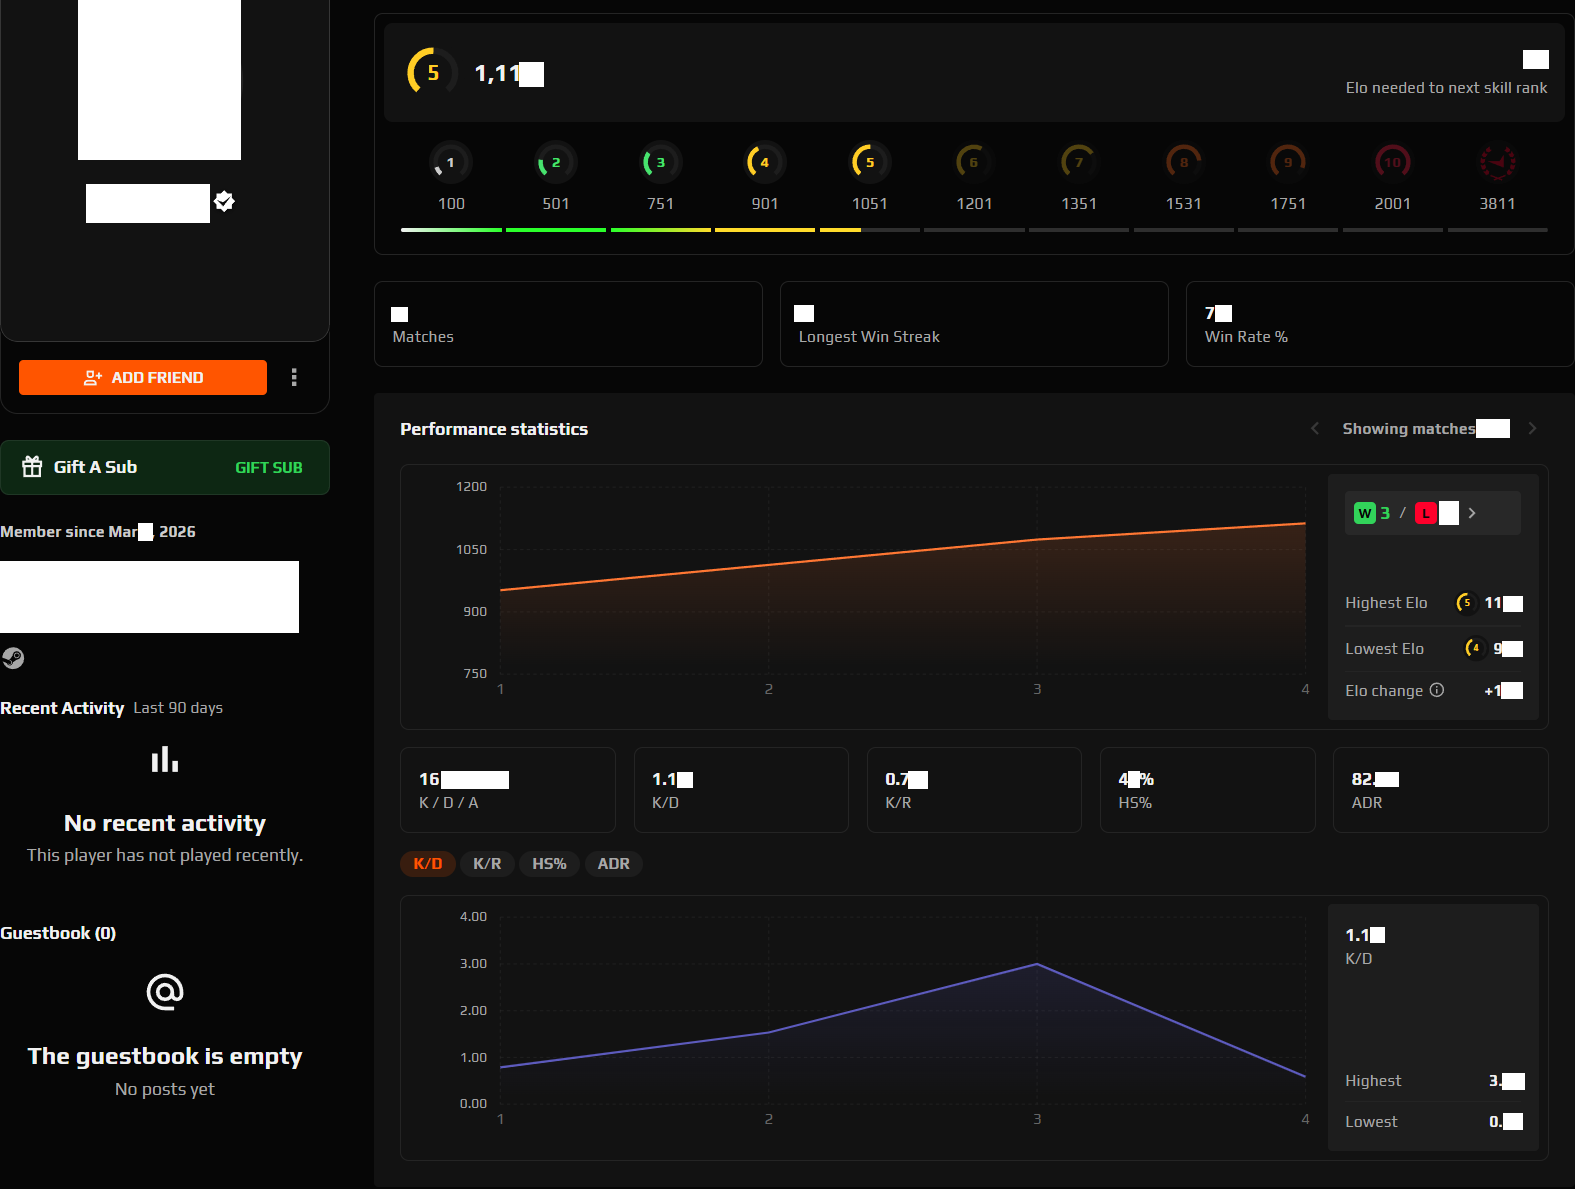
Task: Open the three-dot profile options menu
Action: (x=294, y=377)
